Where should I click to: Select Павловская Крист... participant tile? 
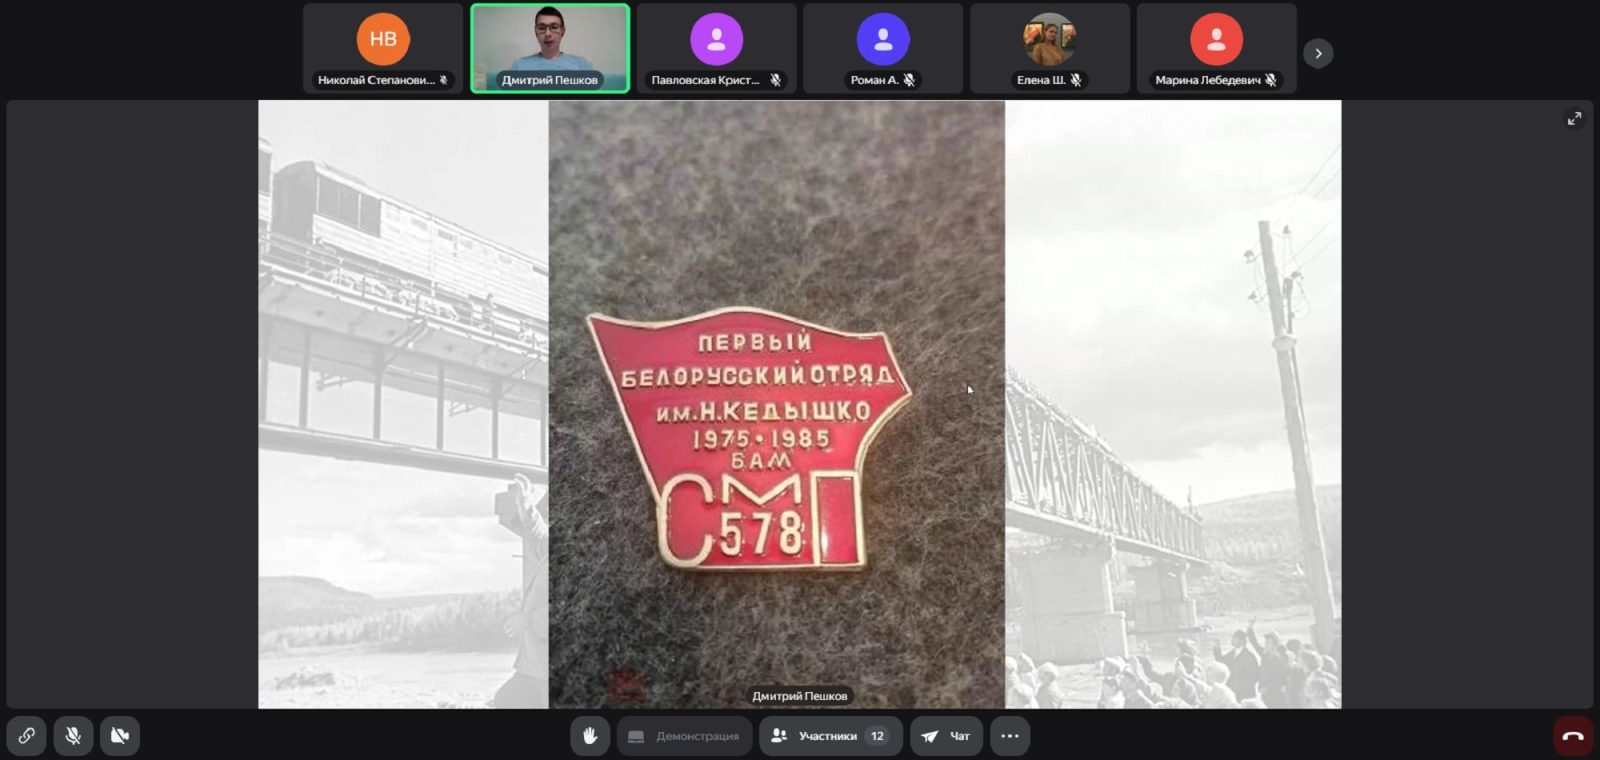pyautogui.click(x=716, y=48)
